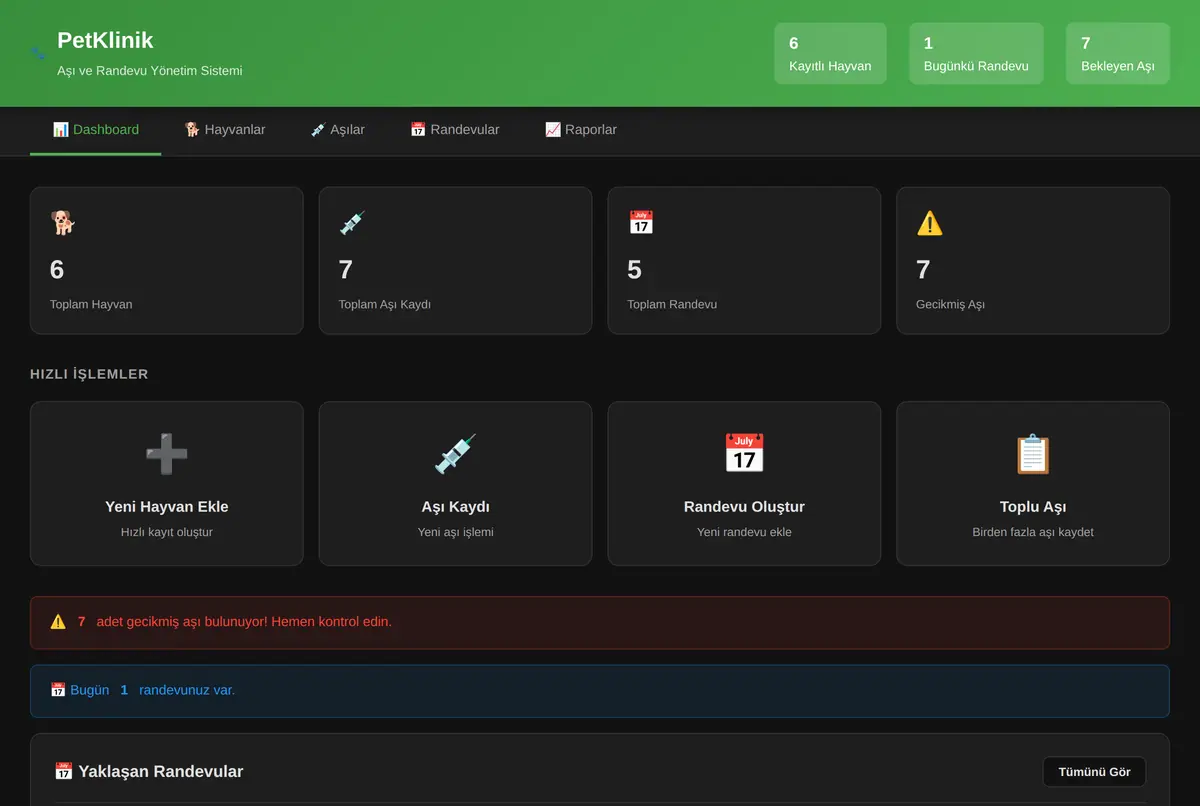Image resolution: width=1200 pixels, height=806 pixels.
Task: Click the syringe icon above Toplam Aşı Kaydı
Action: [352, 222]
